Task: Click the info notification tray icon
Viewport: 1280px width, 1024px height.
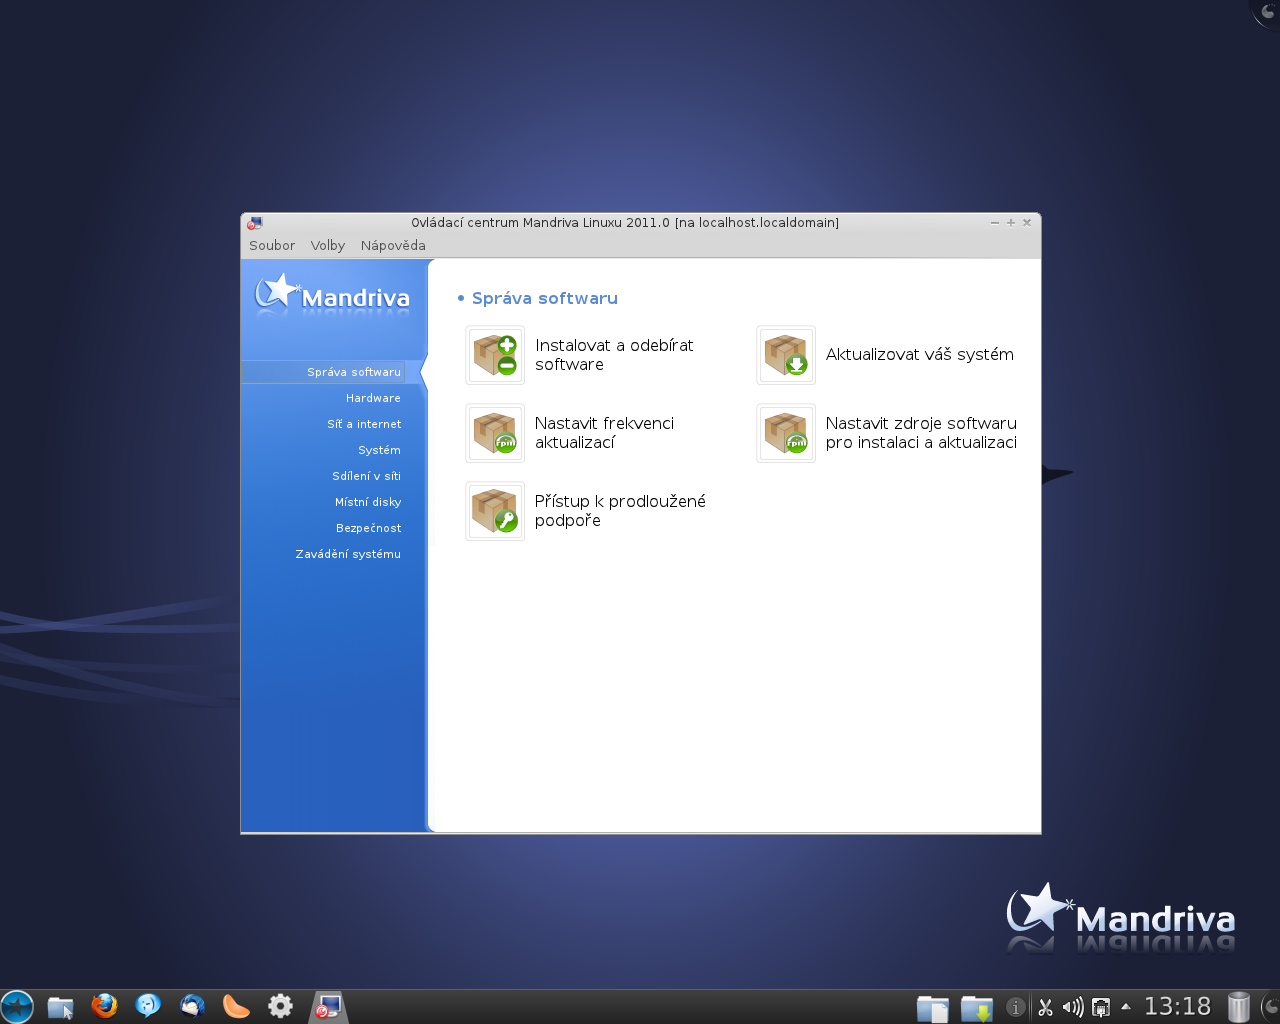Action: pos(1015,1007)
